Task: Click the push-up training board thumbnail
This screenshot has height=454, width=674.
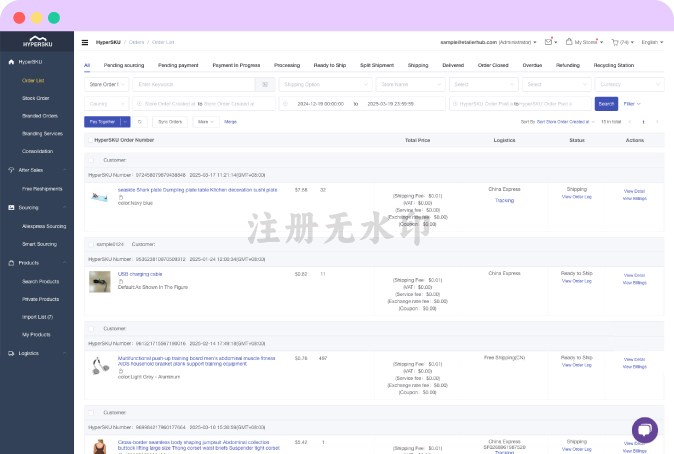Action: click(x=100, y=366)
